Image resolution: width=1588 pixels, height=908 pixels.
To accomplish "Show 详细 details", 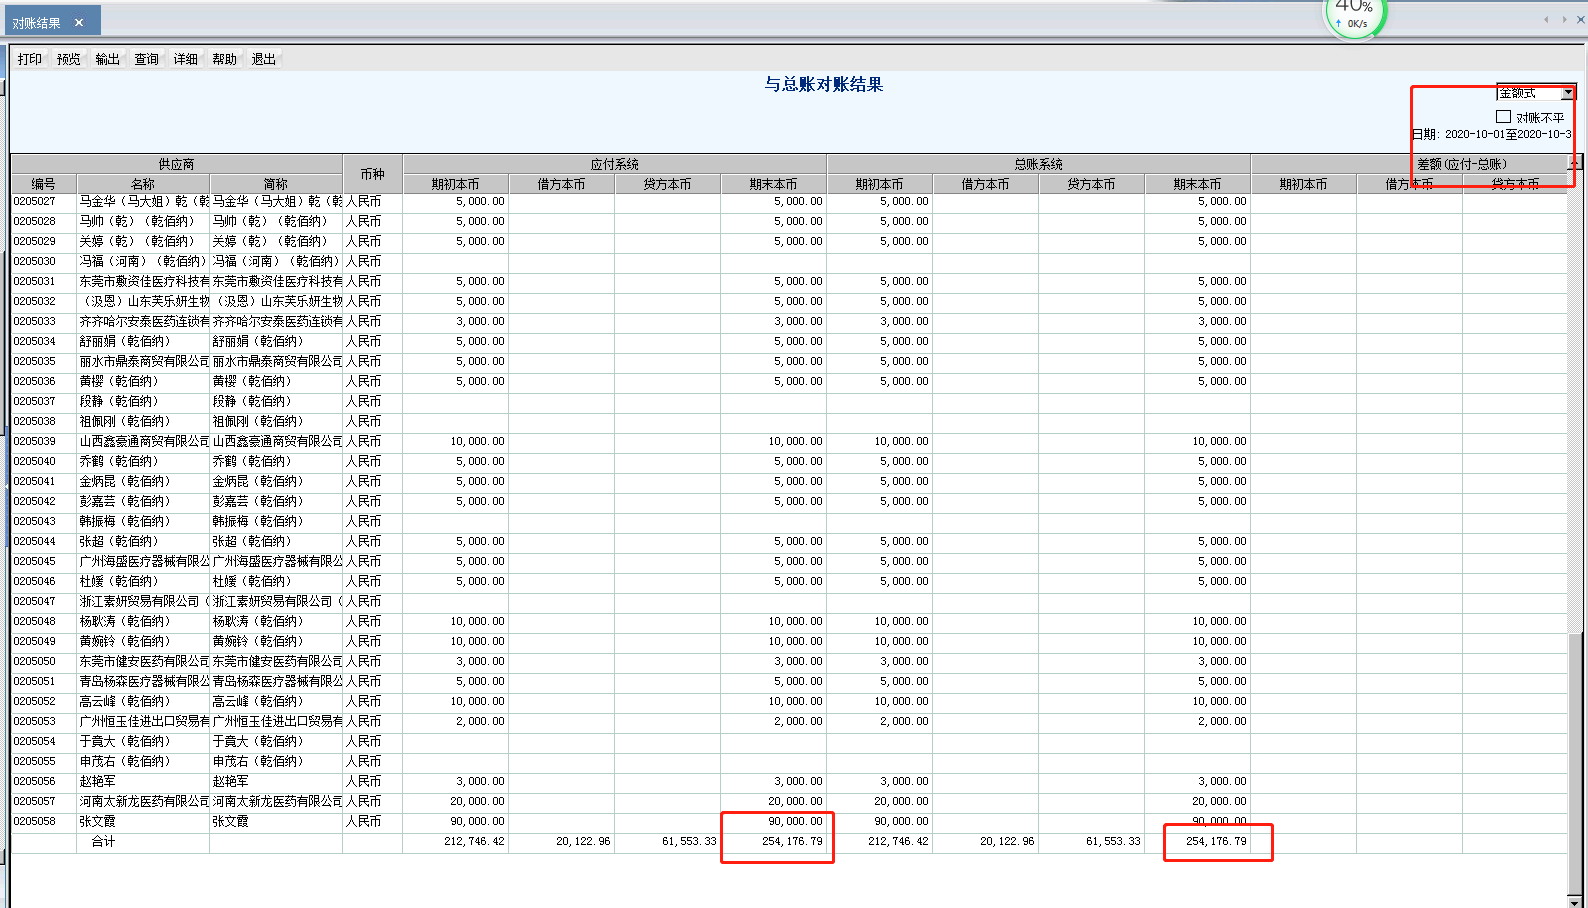I will pos(185,59).
